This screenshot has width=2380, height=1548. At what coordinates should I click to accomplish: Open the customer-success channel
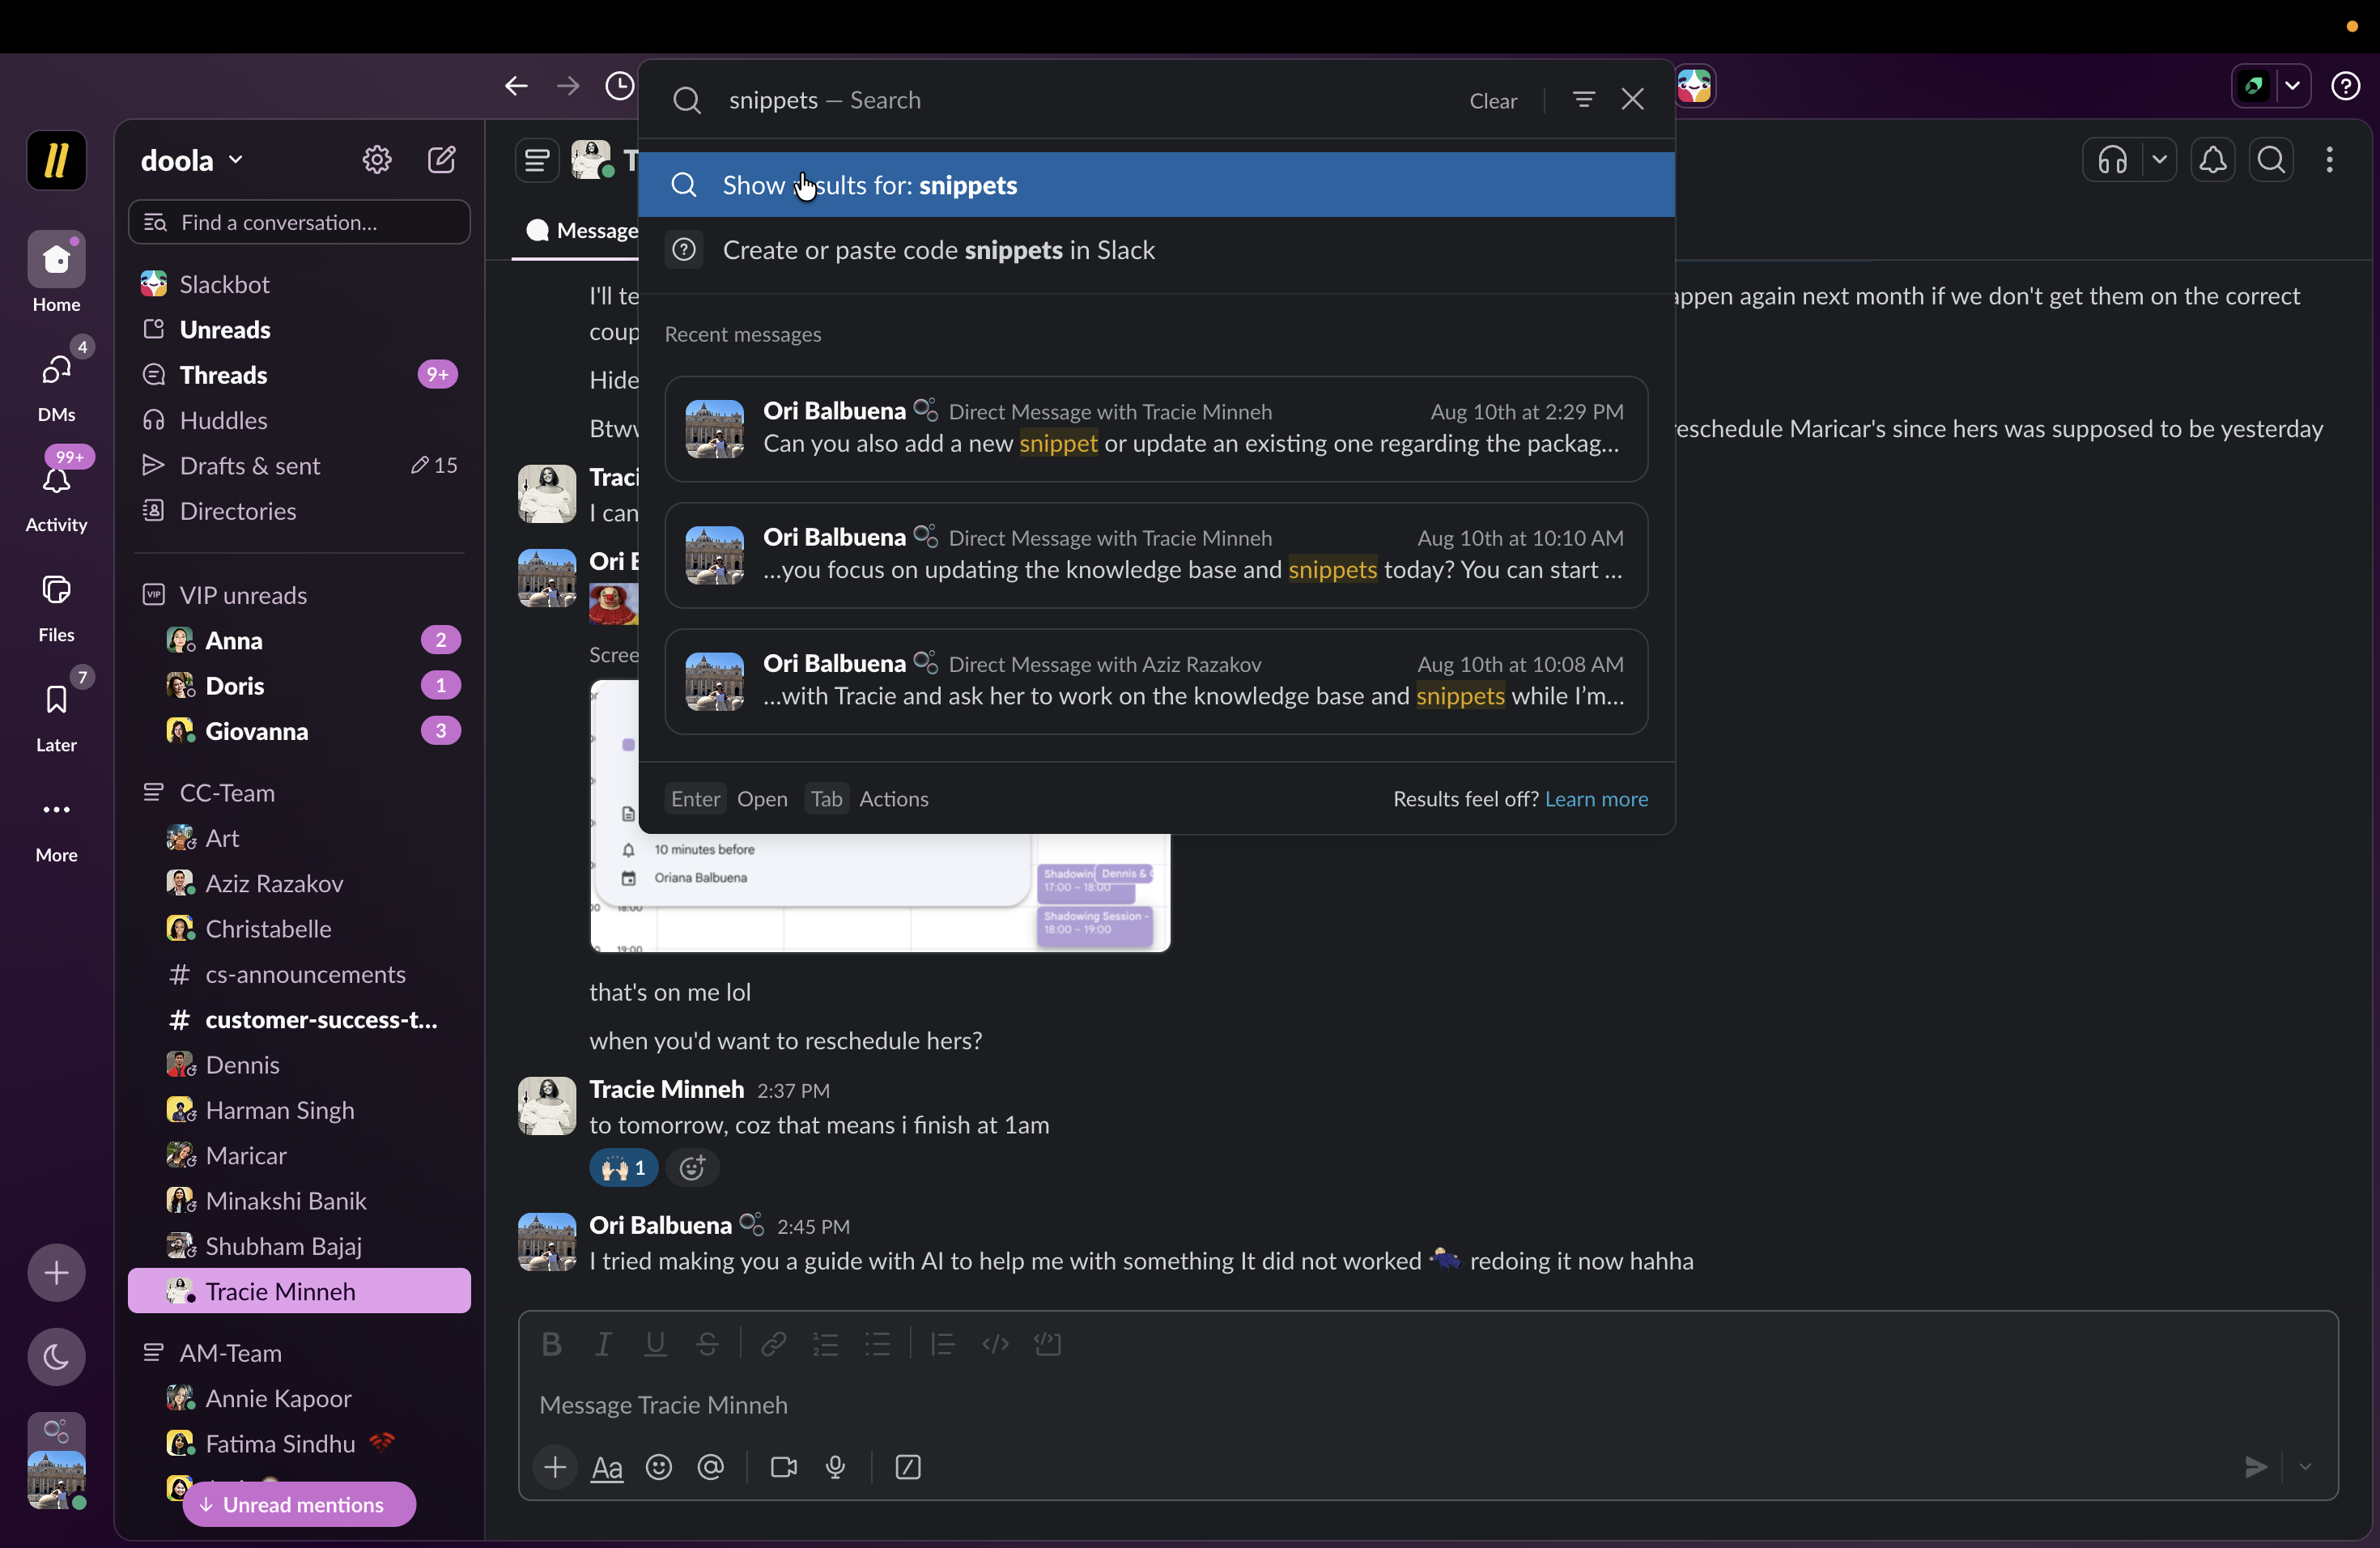299,1020
